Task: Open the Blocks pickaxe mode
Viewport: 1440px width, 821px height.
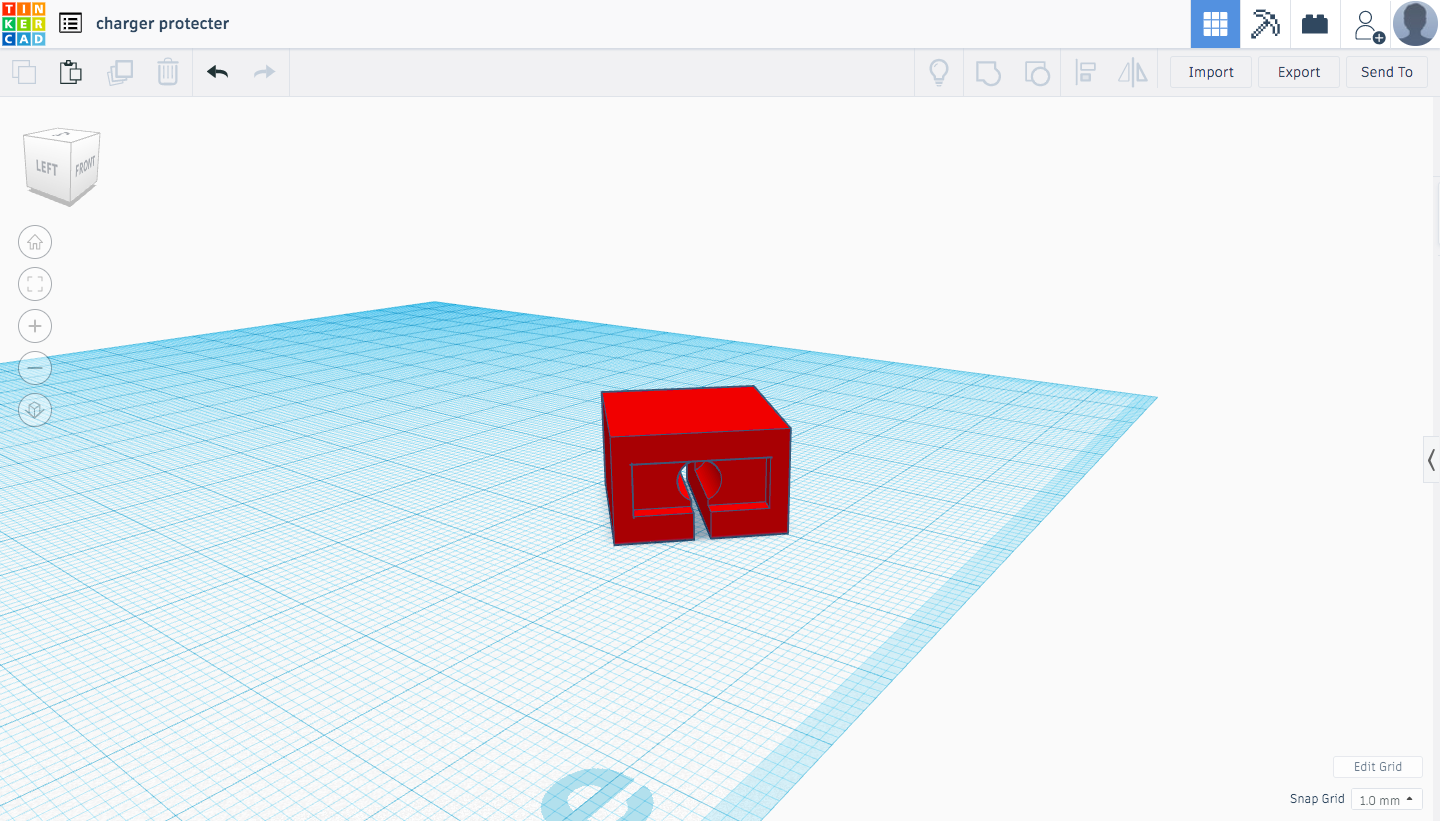Action: pyautogui.click(x=1265, y=24)
